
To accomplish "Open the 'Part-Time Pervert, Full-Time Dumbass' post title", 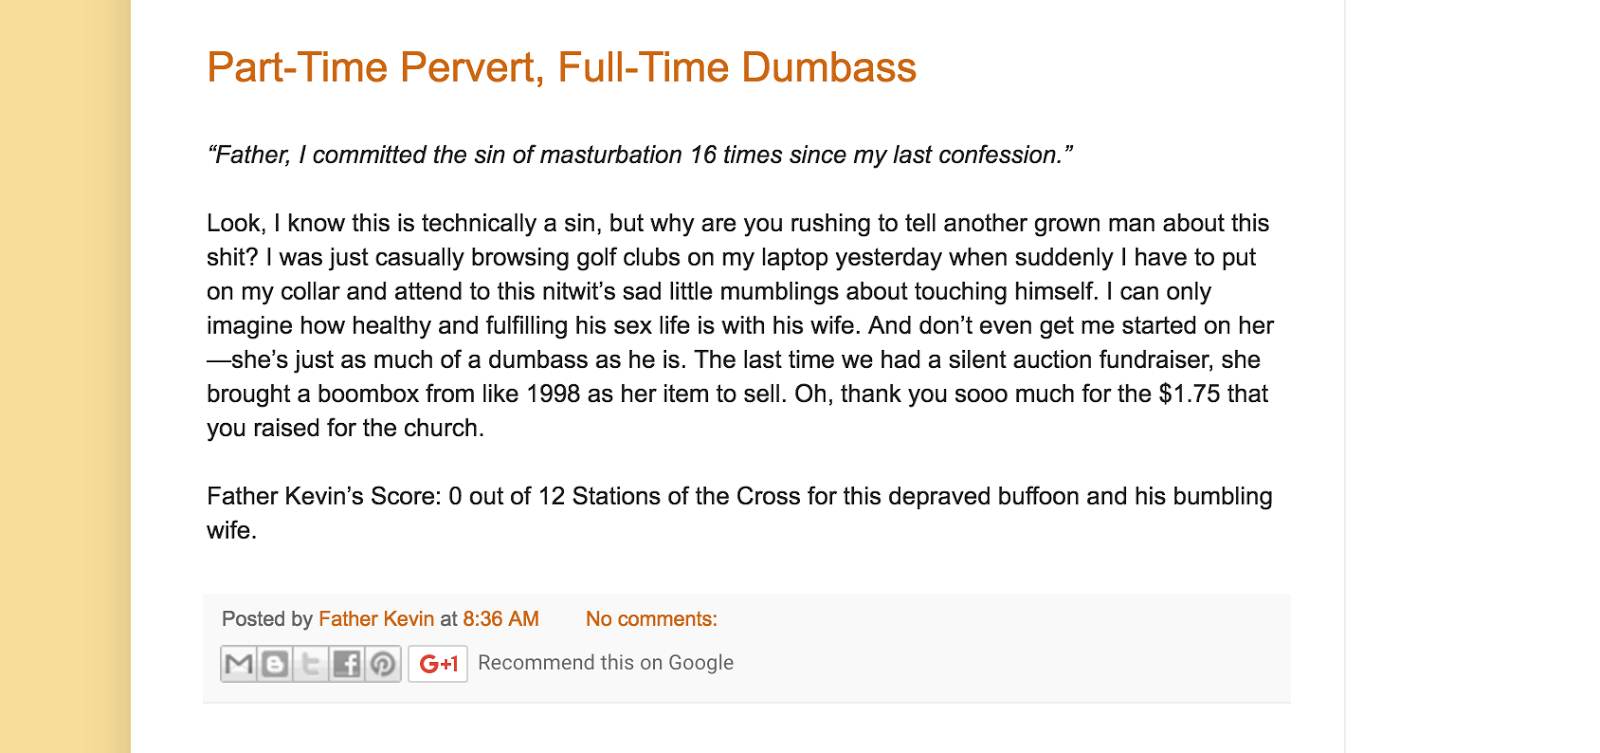I will click(561, 68).
